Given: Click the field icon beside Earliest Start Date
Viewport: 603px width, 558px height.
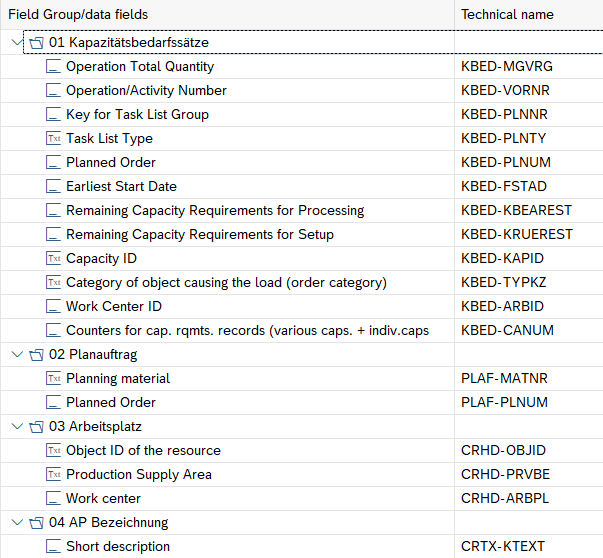Looking at the screenshot, I should (54, 187).
